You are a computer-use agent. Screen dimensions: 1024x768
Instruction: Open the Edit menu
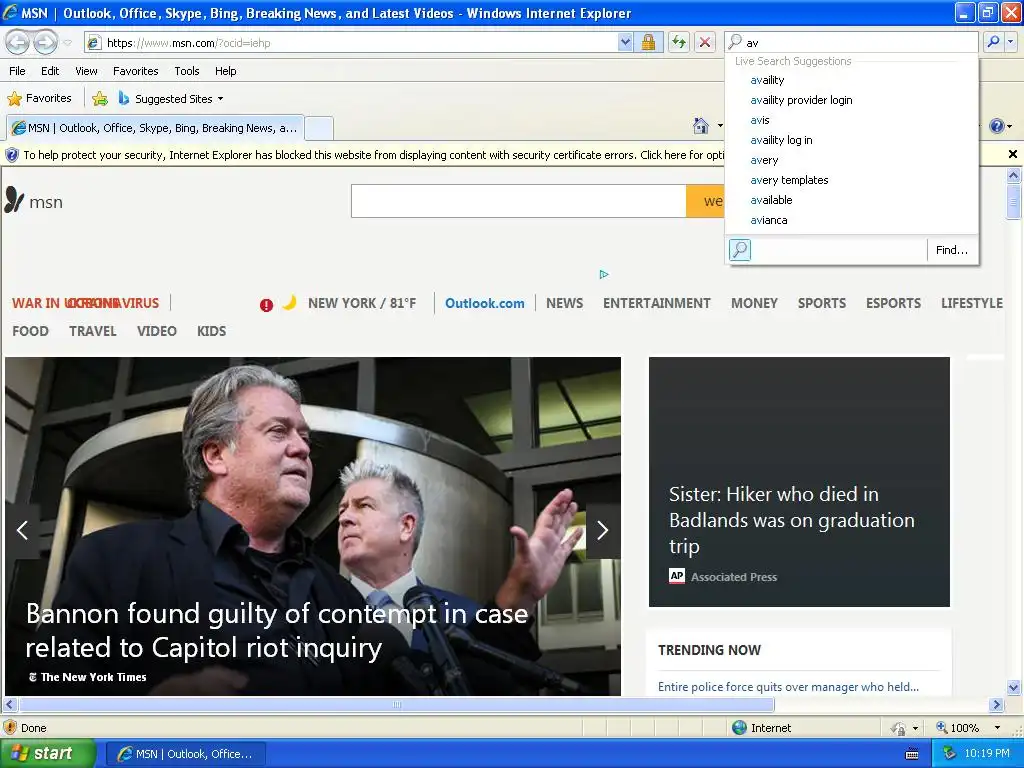[50, 71]
